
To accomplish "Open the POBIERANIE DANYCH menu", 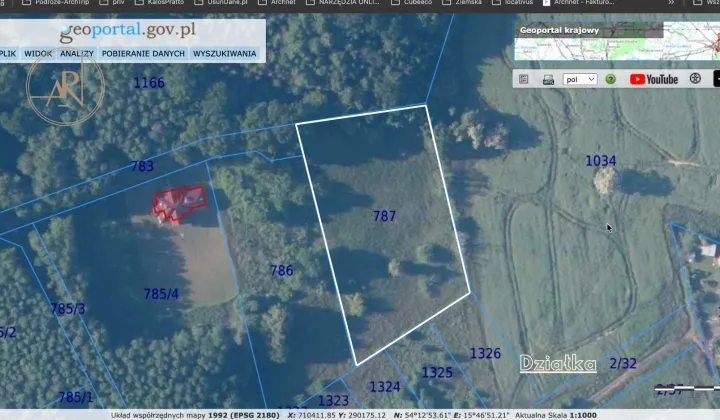I will point(143,54).
